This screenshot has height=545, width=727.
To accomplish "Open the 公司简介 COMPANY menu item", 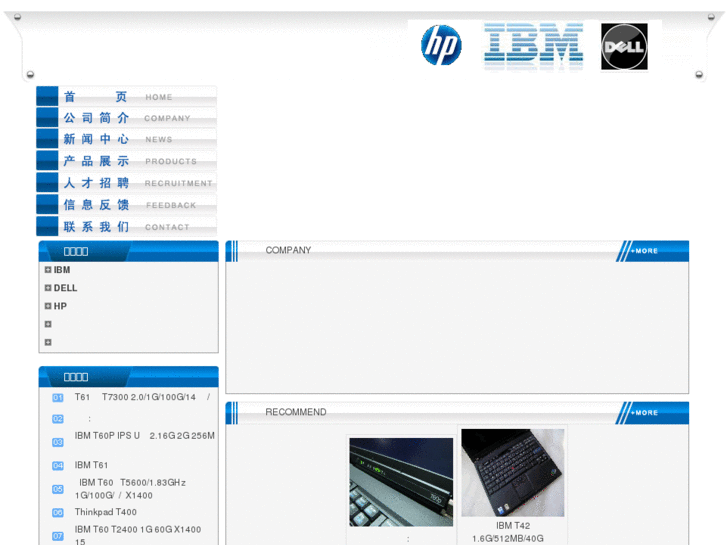I will coord(127,118).
